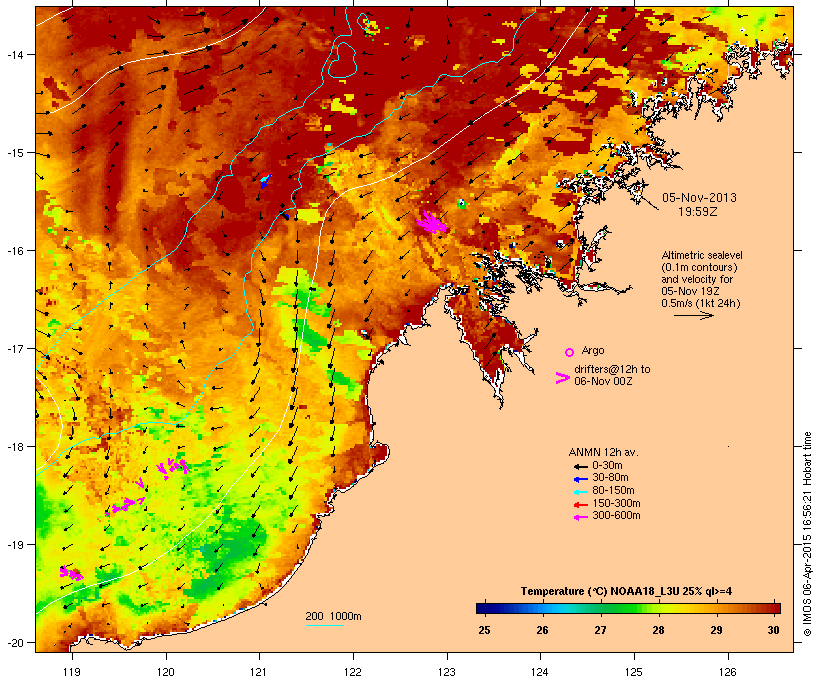820x680 pixels.
Task: Click the magenta drifter cluster near 123E 15.7S
Action: (432, 222)
